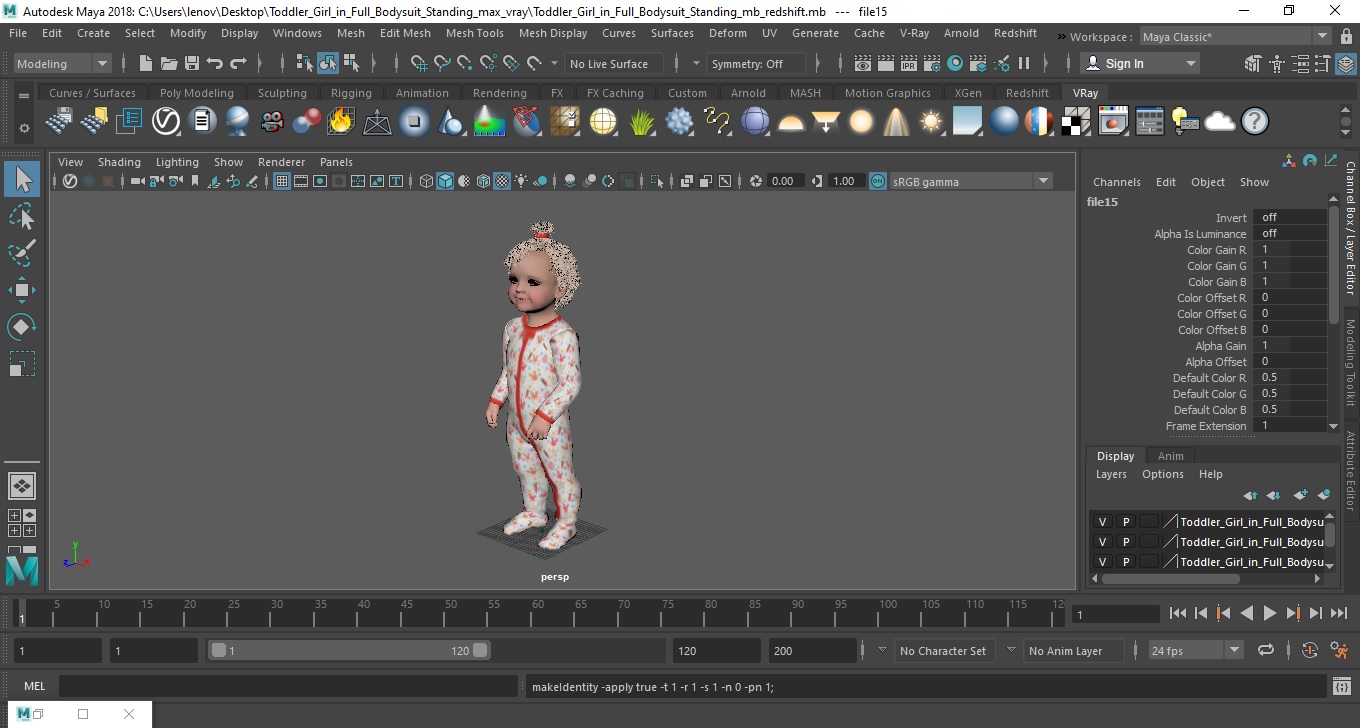This screenshot has height=728, width=1360.
Task: Undo the last action via toolbar arrow
Action: point(214,63)
